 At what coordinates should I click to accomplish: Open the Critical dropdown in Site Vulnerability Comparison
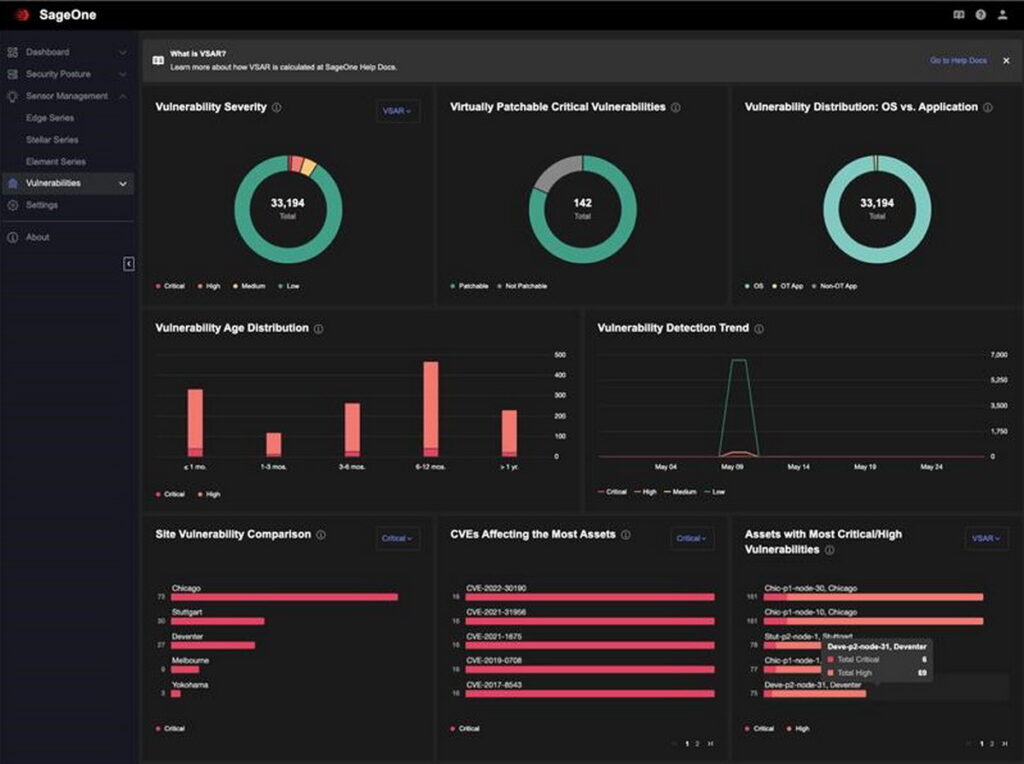click(398, 538)
